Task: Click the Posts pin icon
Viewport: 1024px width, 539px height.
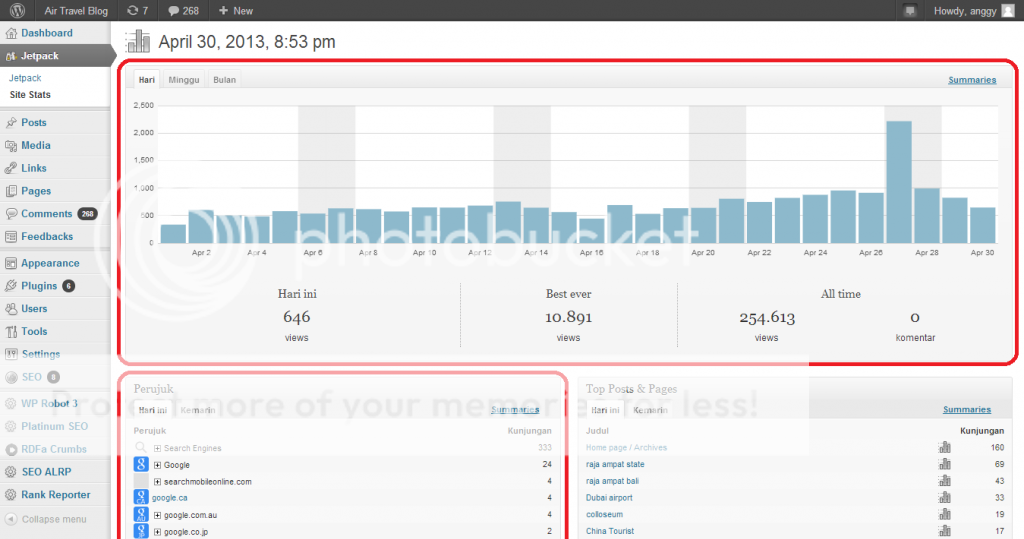Action: pyautogui.click(x=11, y=122)
